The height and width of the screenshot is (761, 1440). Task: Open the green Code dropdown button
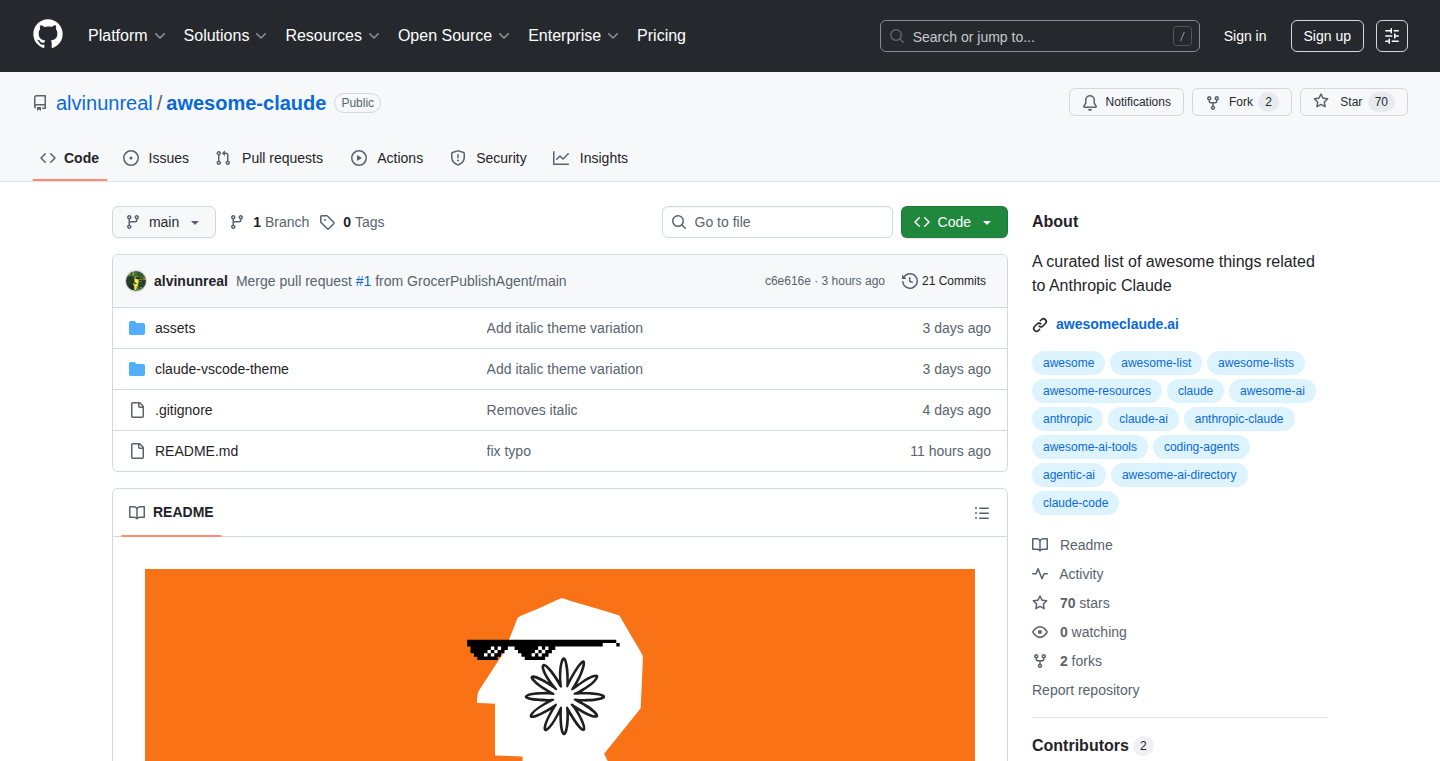954,222
